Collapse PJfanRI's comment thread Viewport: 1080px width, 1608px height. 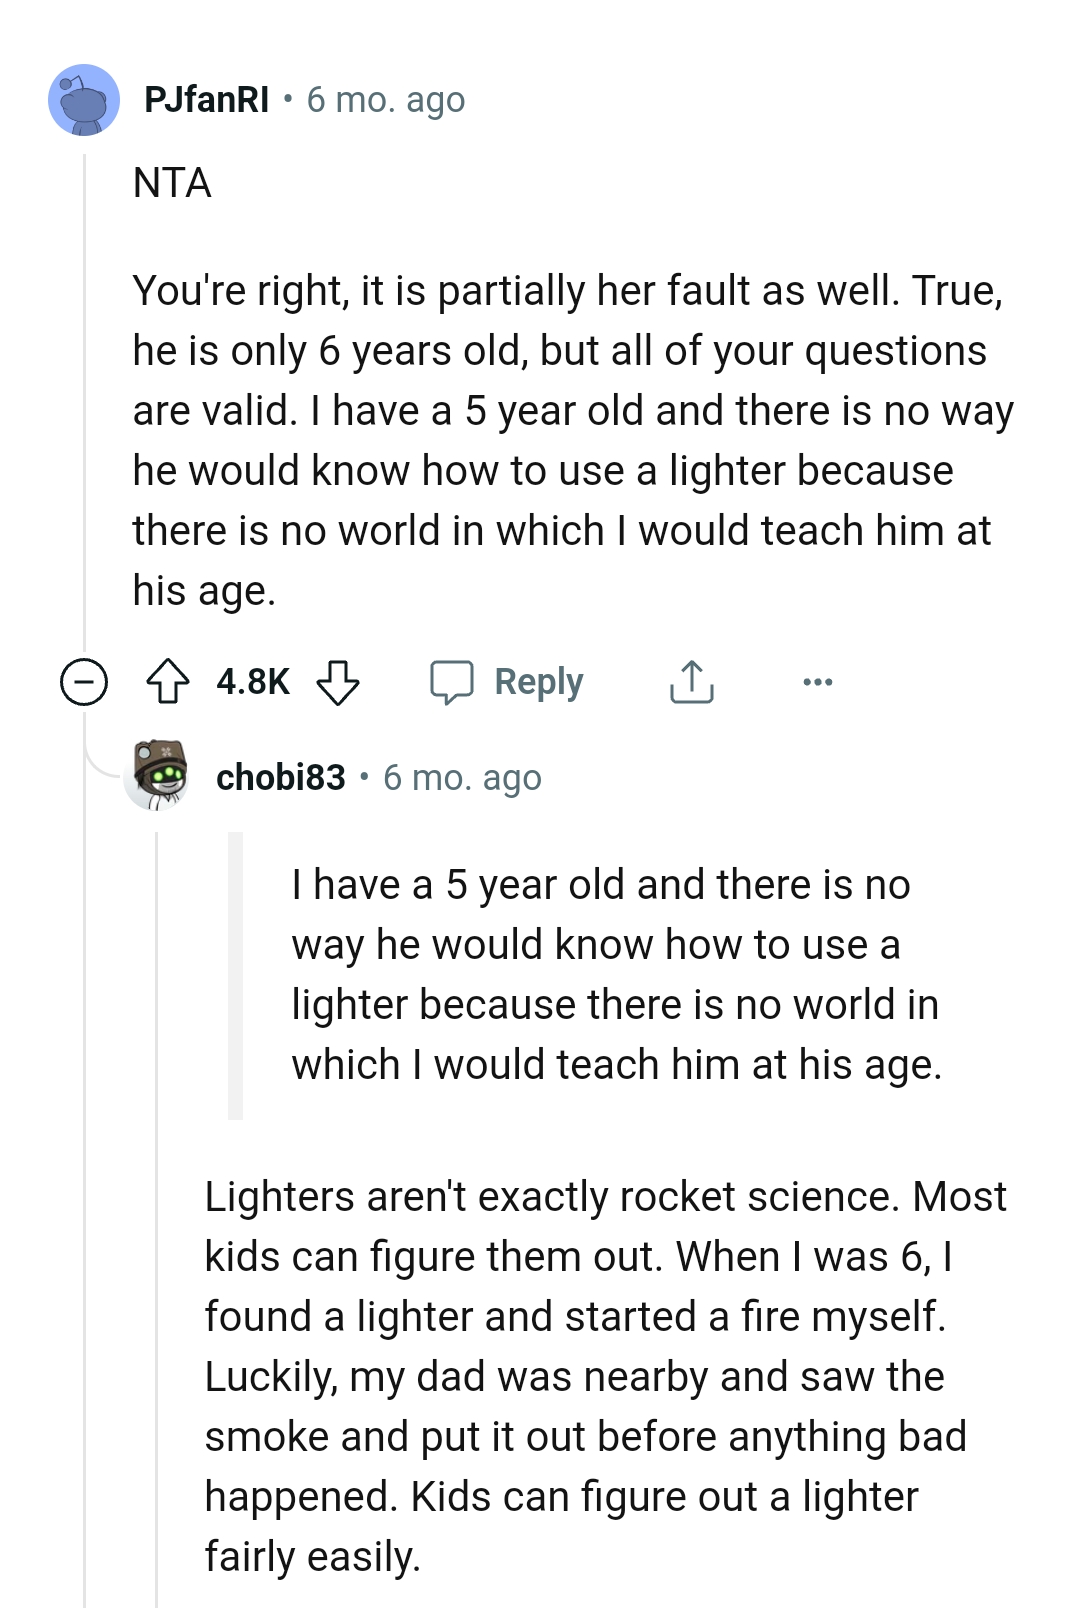84,682
